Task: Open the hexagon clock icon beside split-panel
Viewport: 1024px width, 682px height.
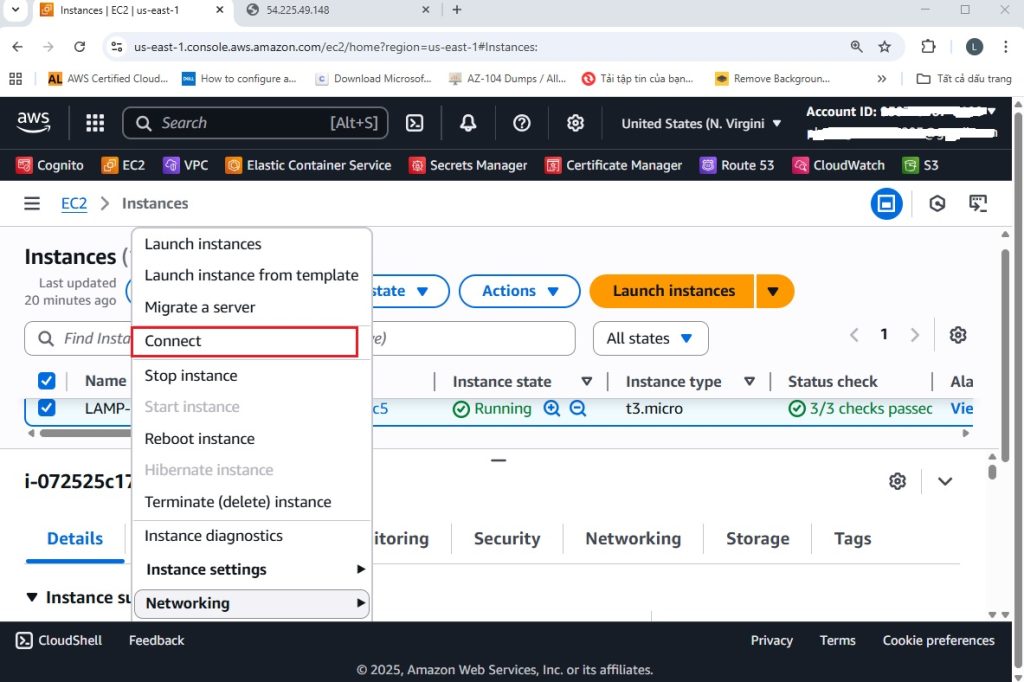Action: (937, 204)
